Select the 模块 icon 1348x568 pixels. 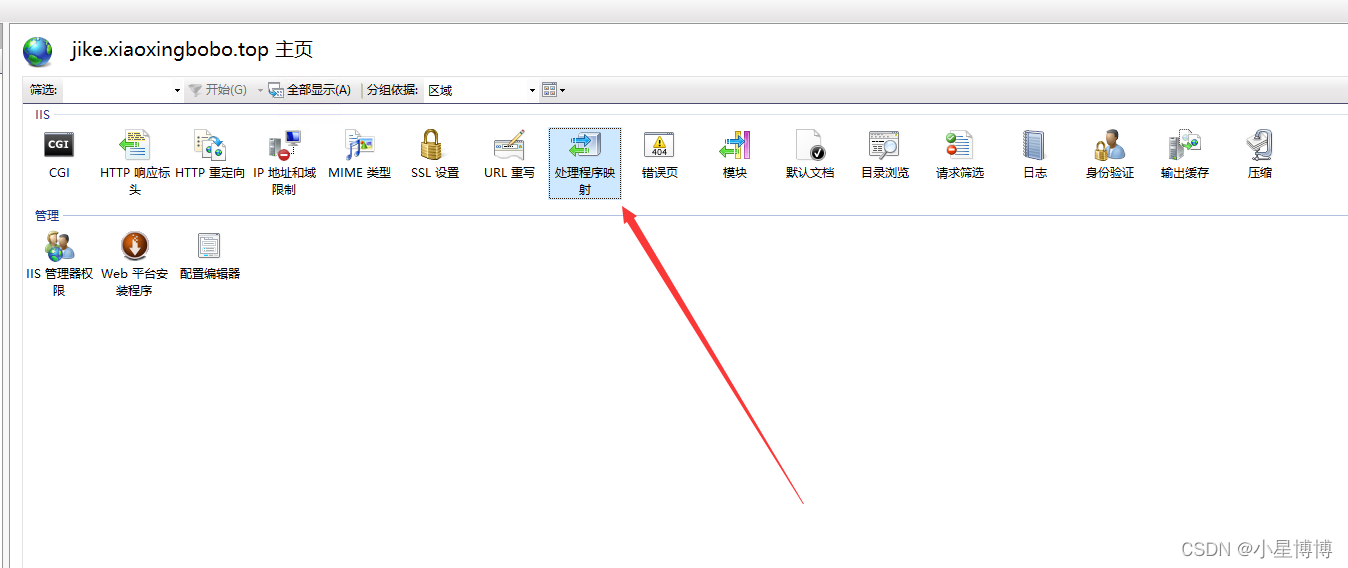[735, 145]
